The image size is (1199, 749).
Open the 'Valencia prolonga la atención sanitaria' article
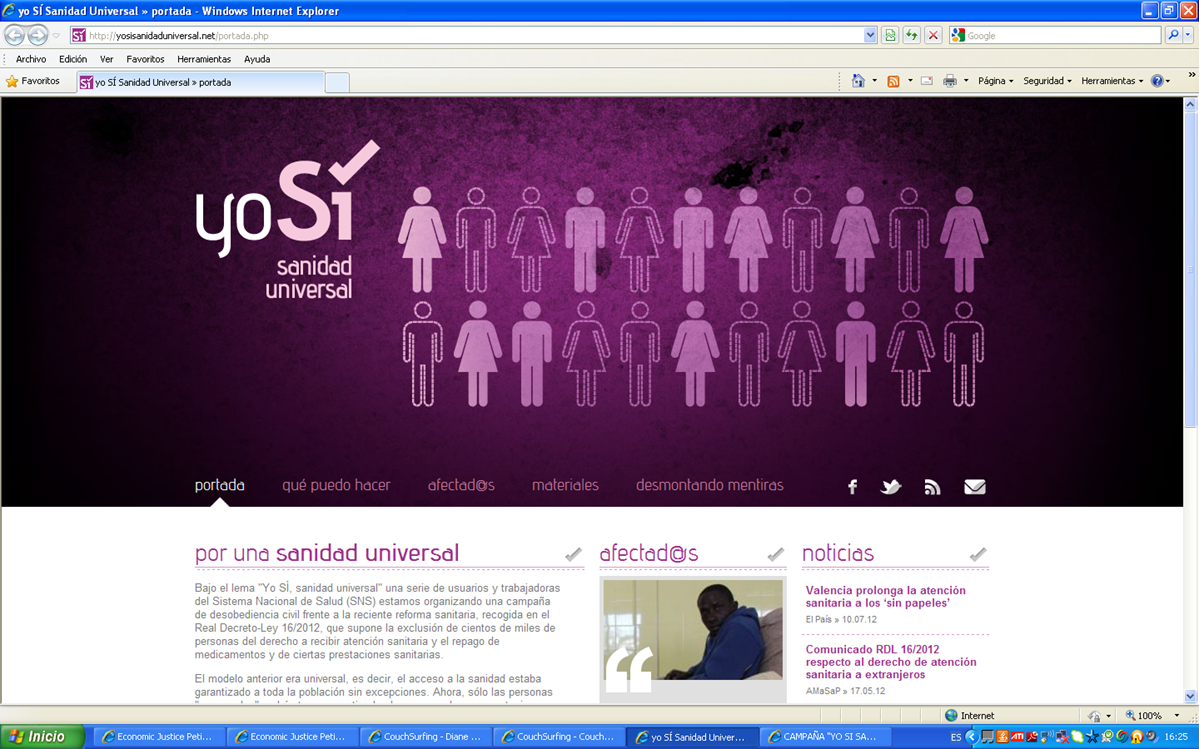click(885, 596)
